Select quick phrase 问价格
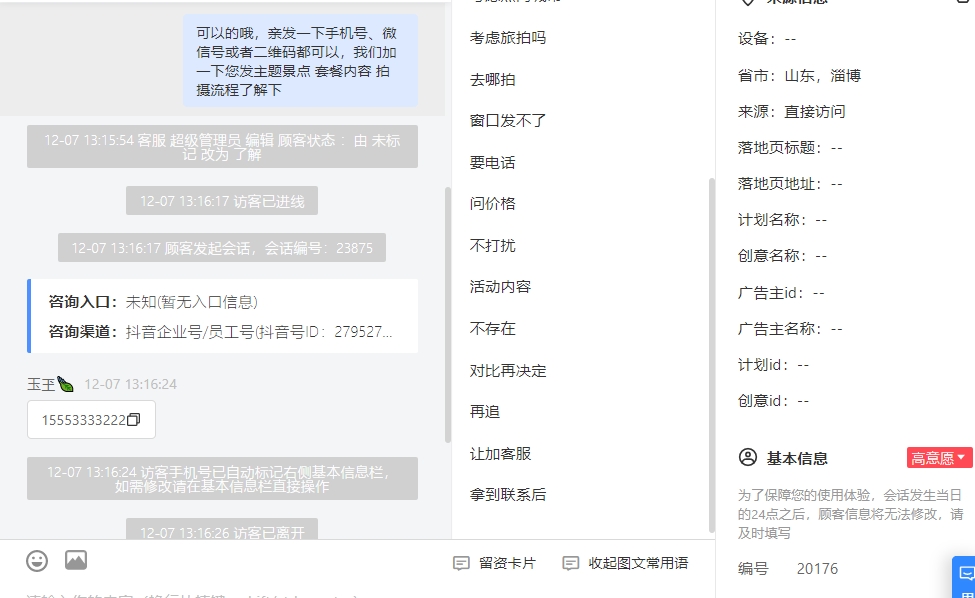The image size is (975, 598). 492,204
